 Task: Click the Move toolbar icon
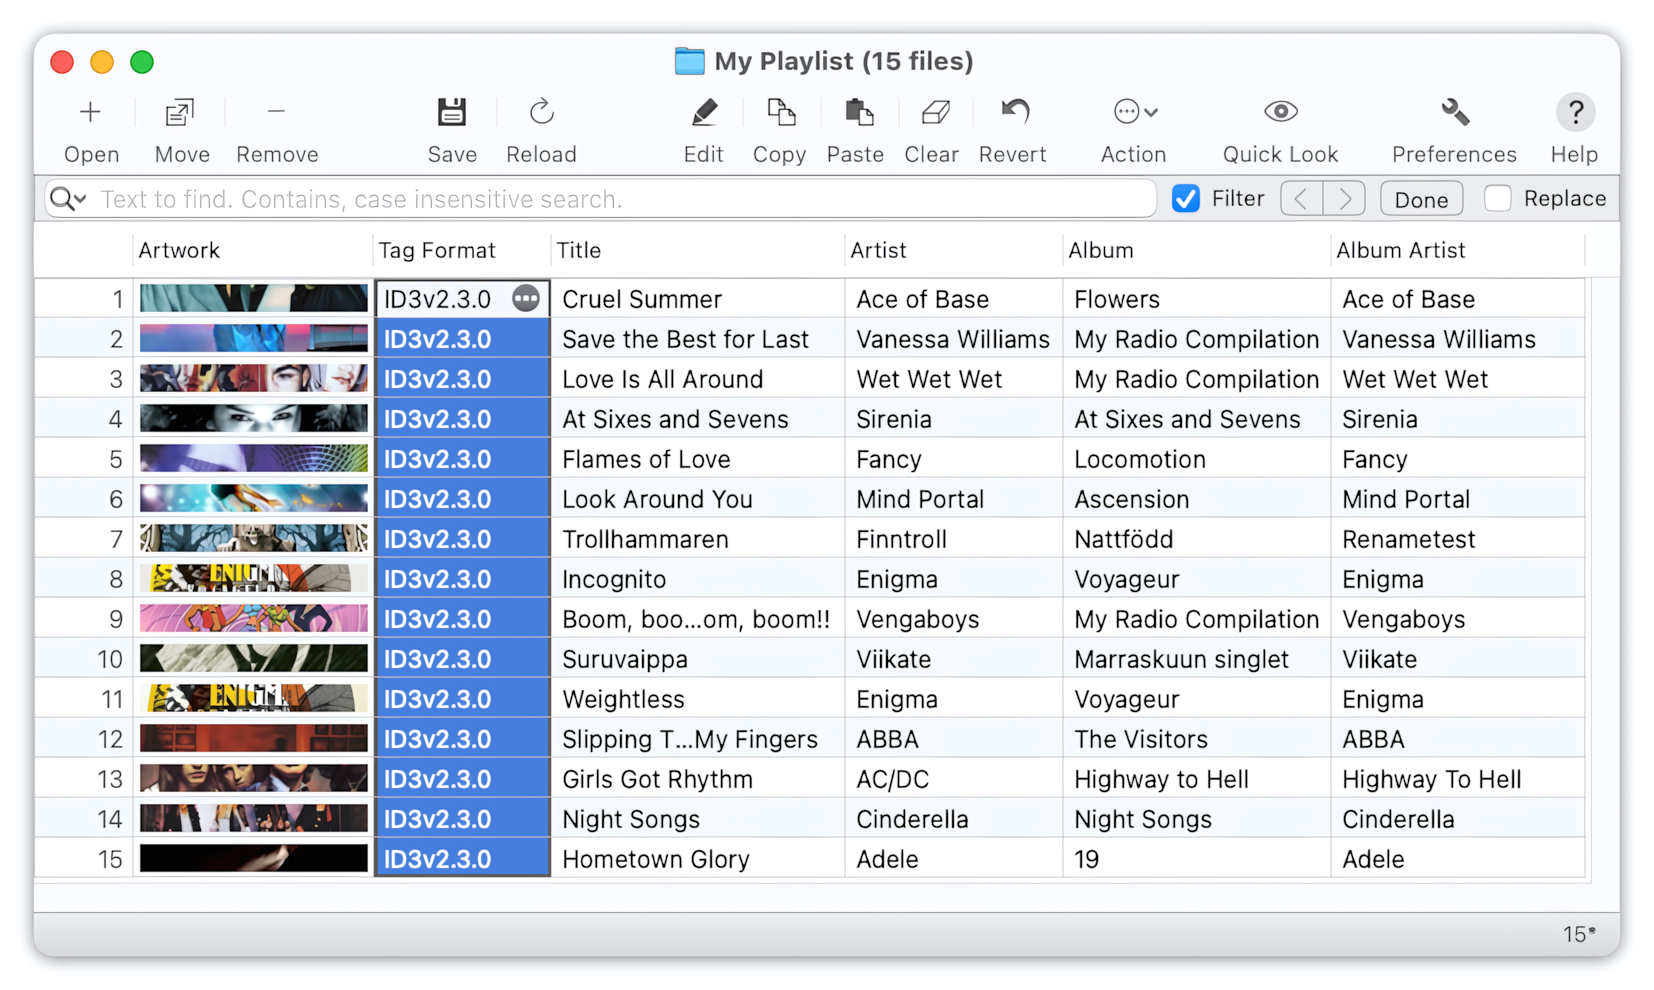point(180,112)
